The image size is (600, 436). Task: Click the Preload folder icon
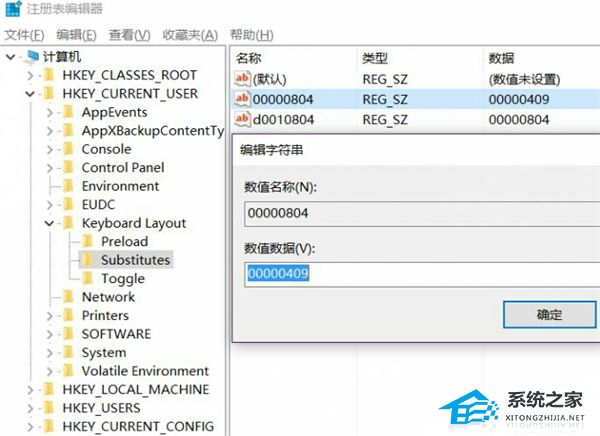88,242
